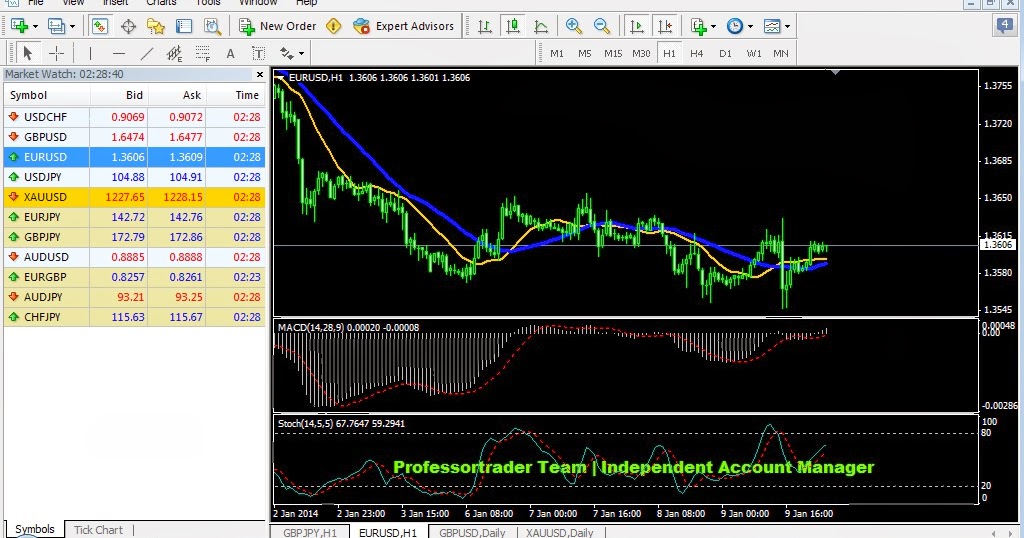Open the chart Templates icon
1024x538 pixels.
(772, 26)
